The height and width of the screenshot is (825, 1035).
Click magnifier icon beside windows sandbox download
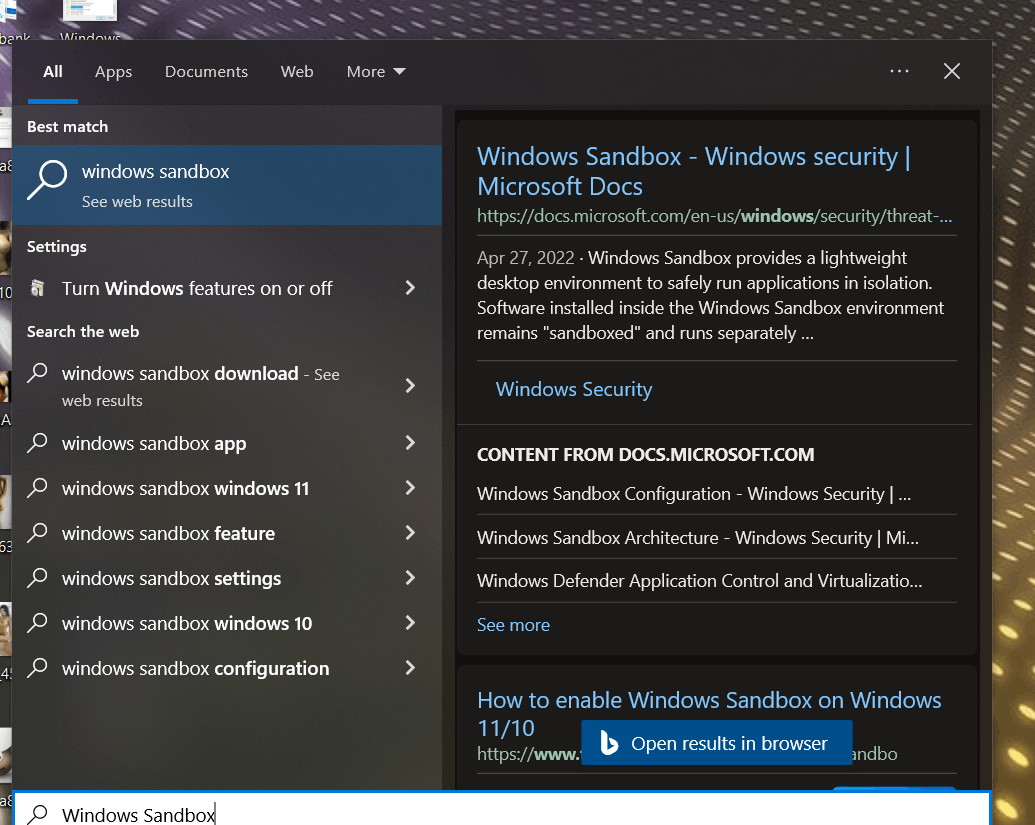[38, 373]
